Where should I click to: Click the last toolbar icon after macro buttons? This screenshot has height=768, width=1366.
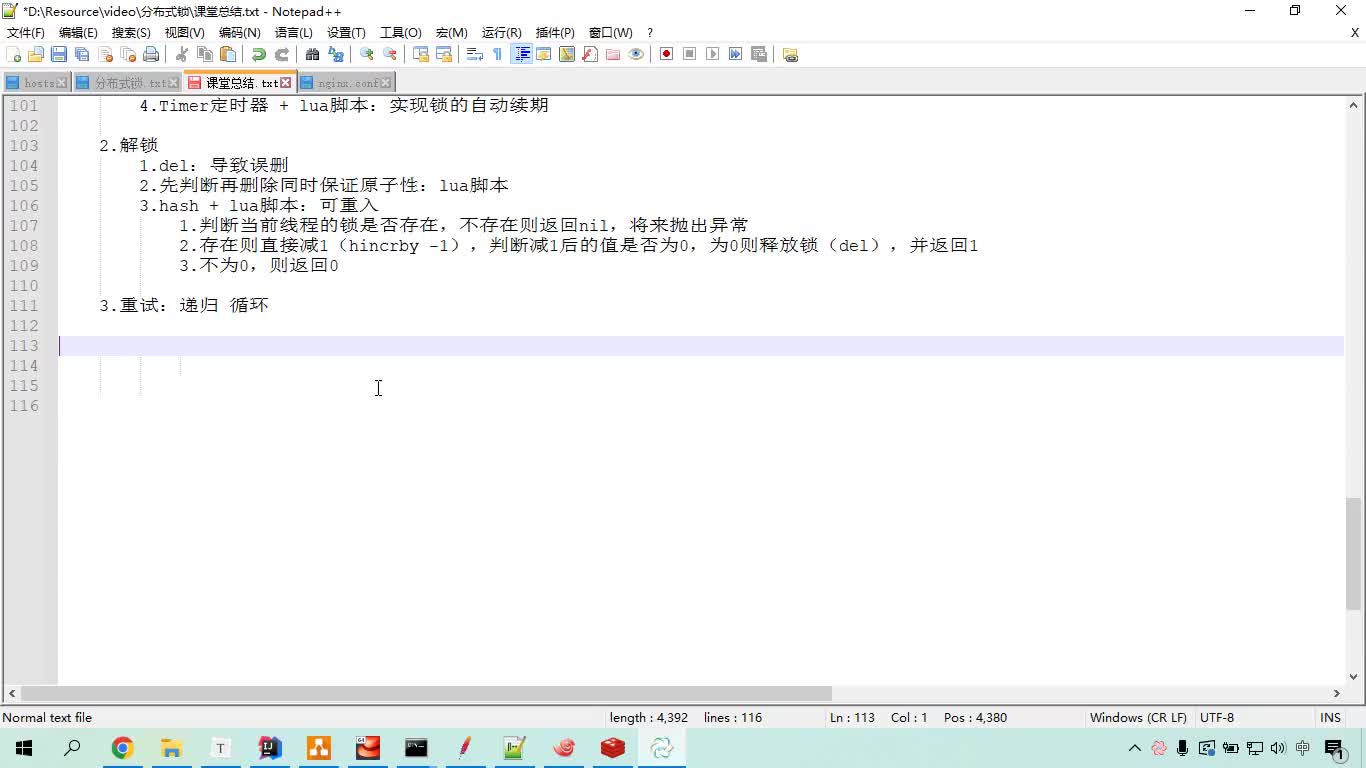(790, 54)
